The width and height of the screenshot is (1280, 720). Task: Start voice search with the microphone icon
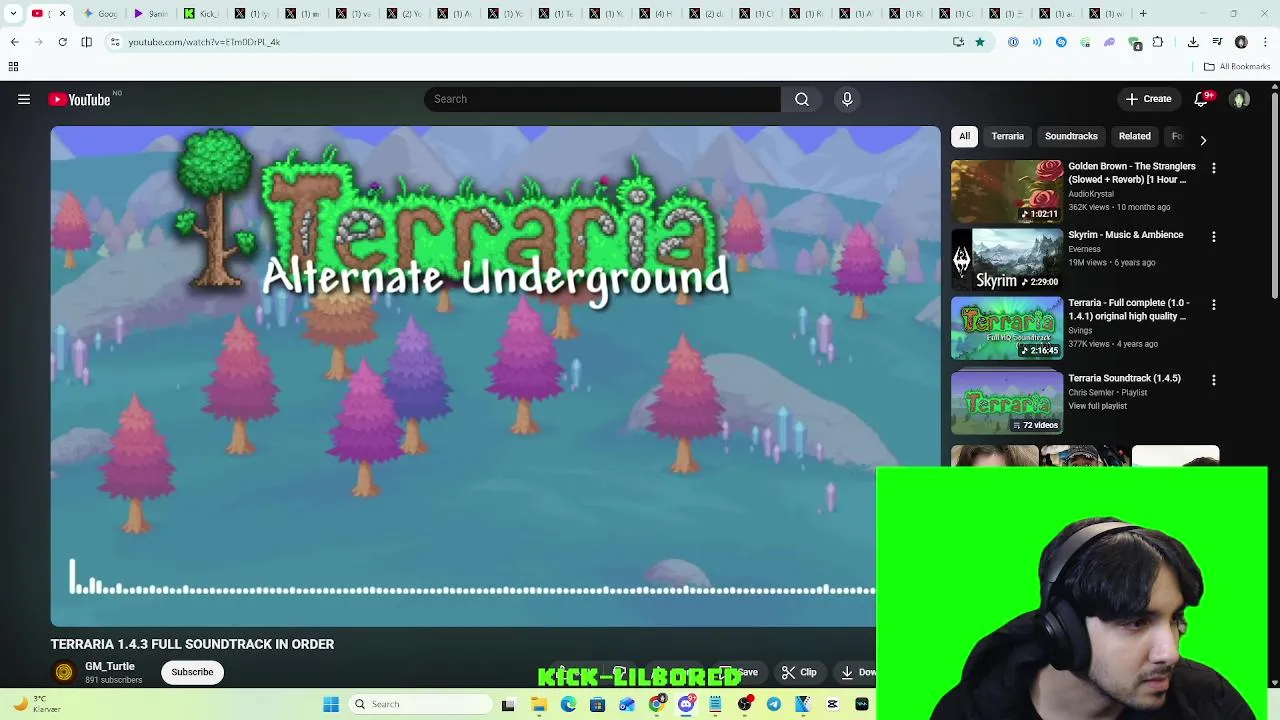(847, 99)
